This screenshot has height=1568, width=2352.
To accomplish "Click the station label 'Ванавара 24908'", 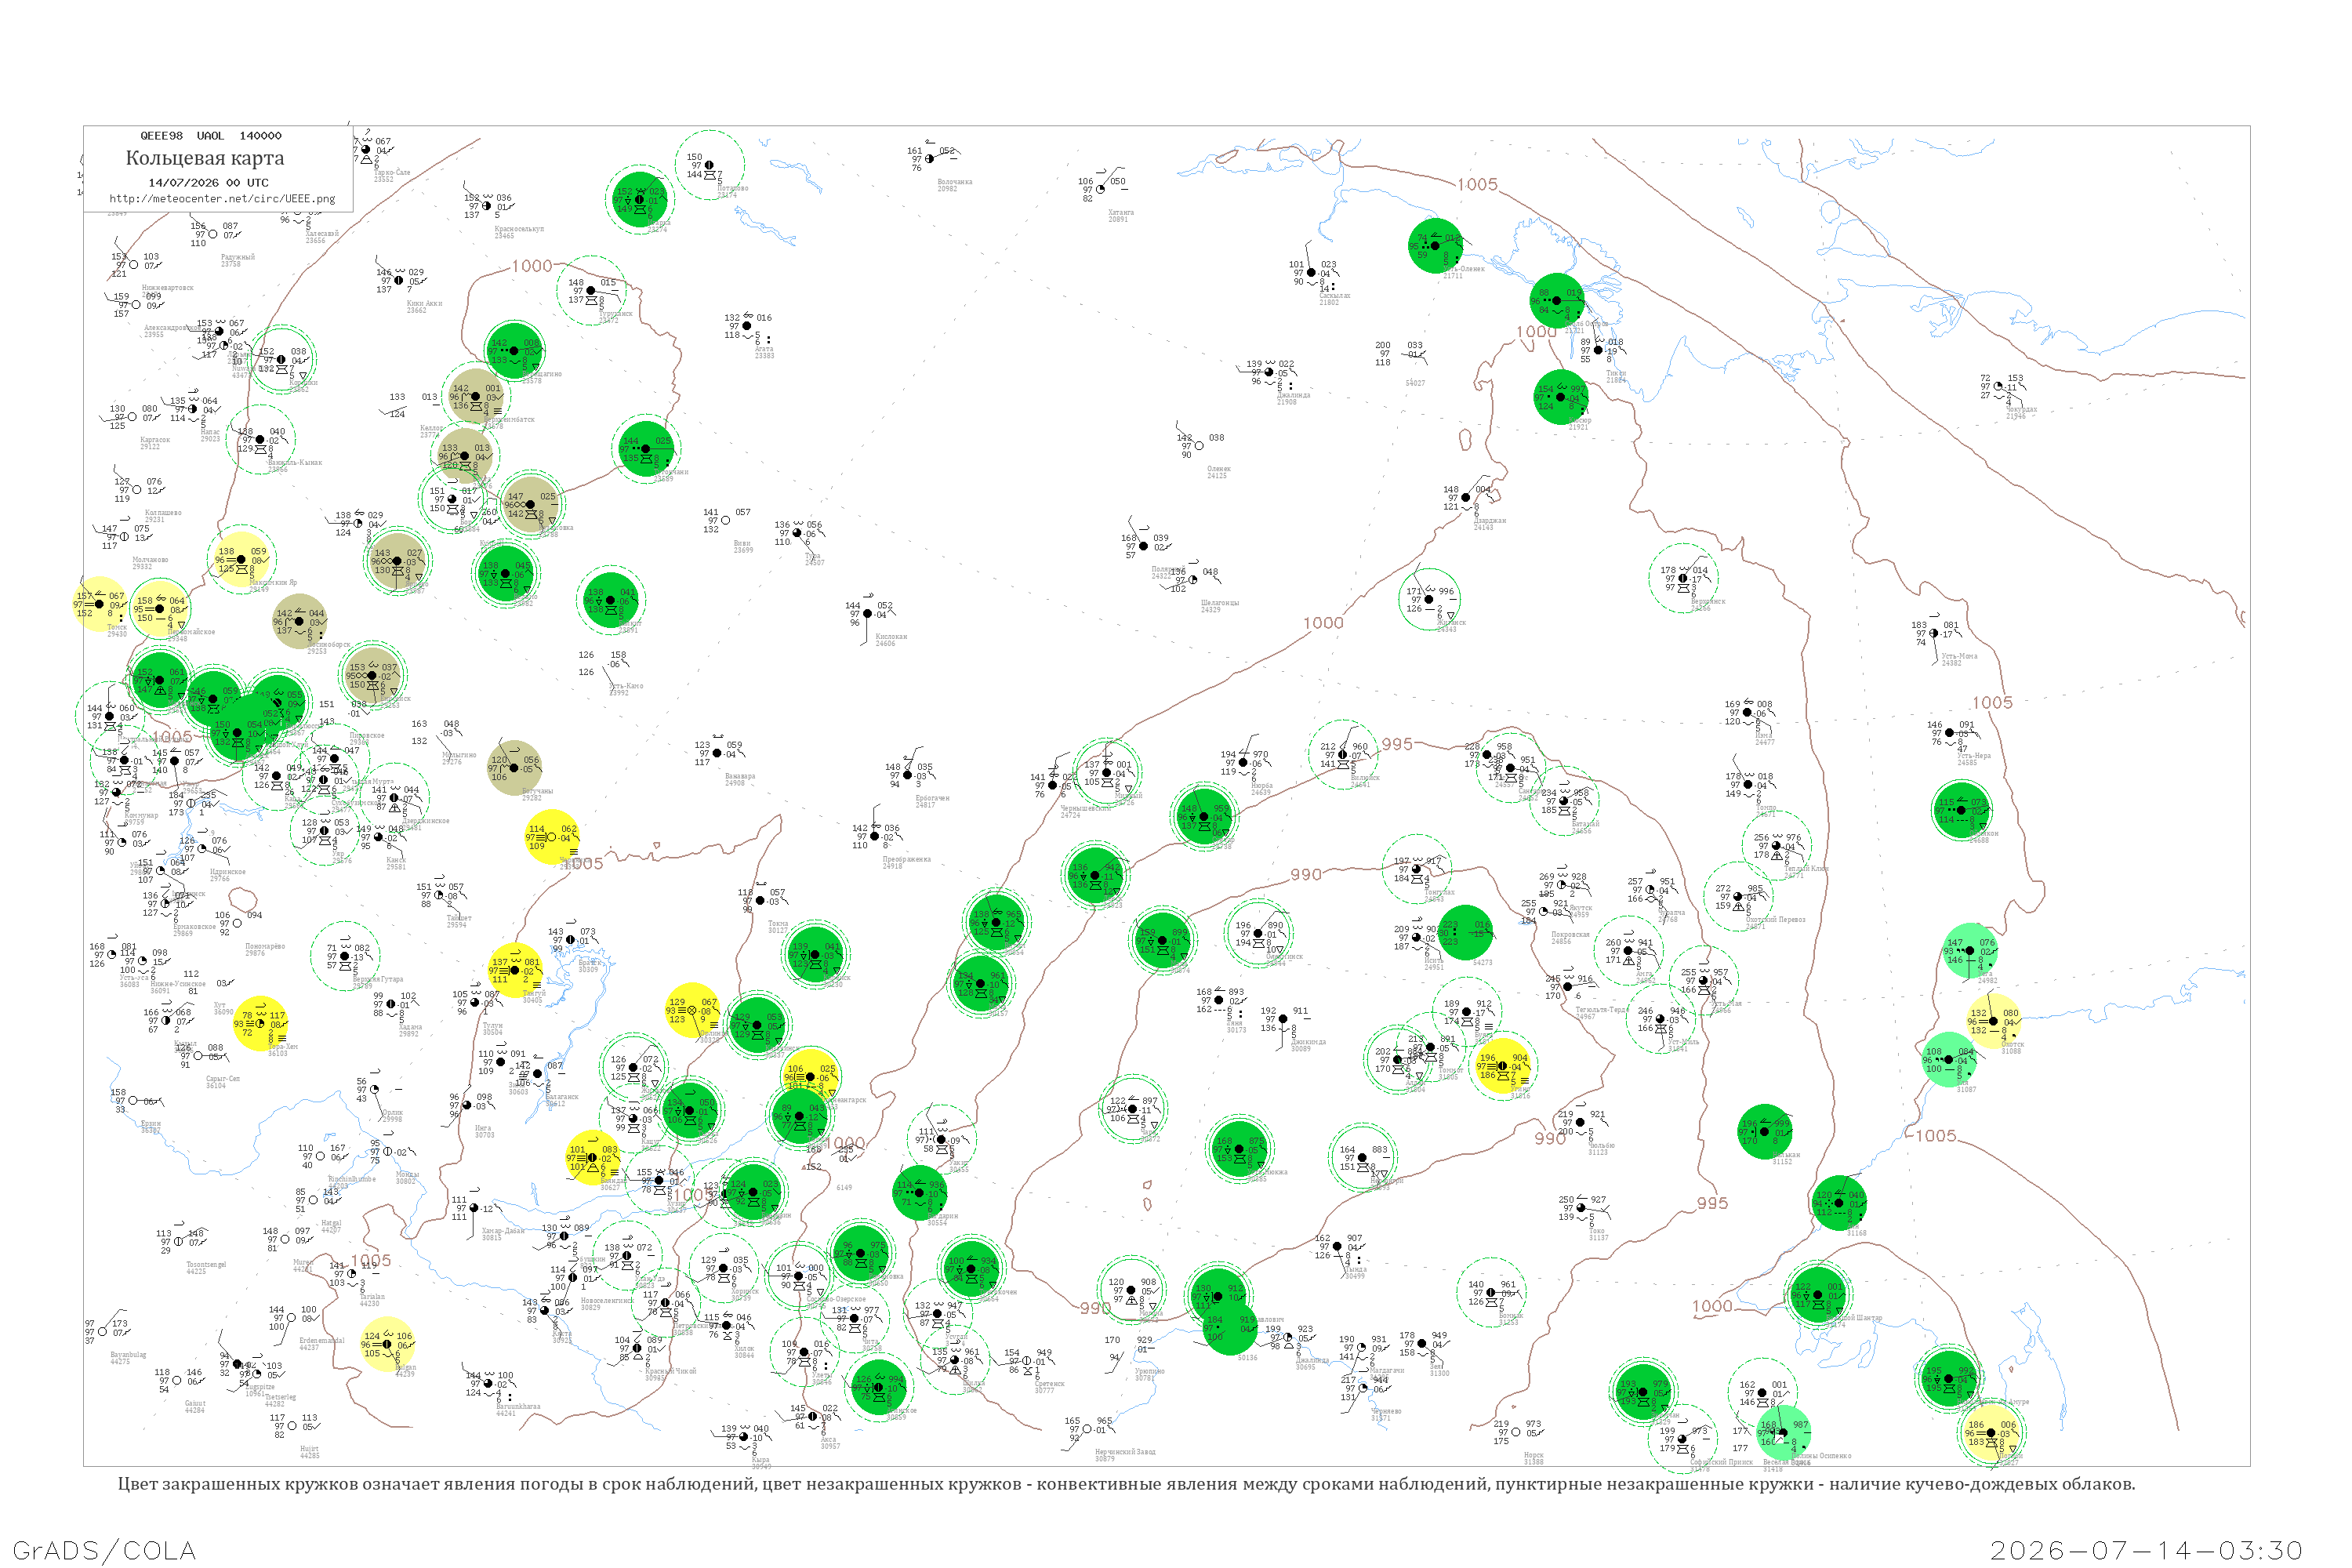I will (740, 779).
